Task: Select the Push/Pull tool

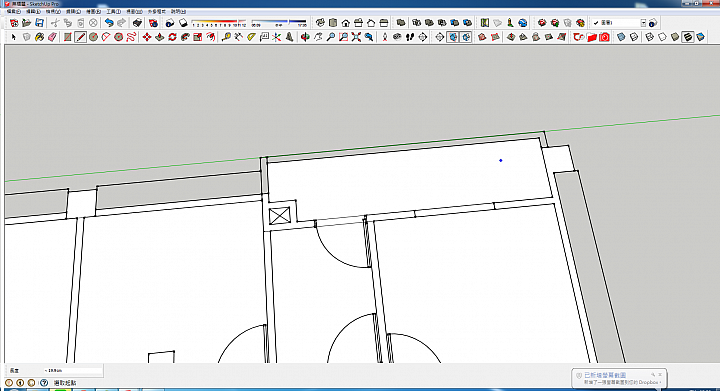Action: pos(159,37)
